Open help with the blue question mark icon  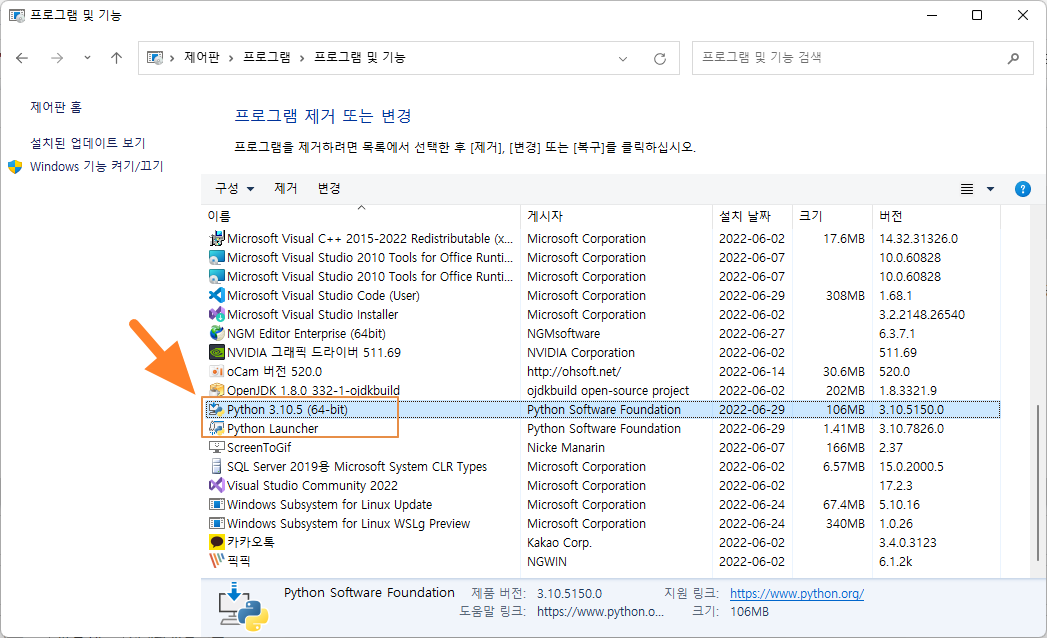(x=1022, y=189)
